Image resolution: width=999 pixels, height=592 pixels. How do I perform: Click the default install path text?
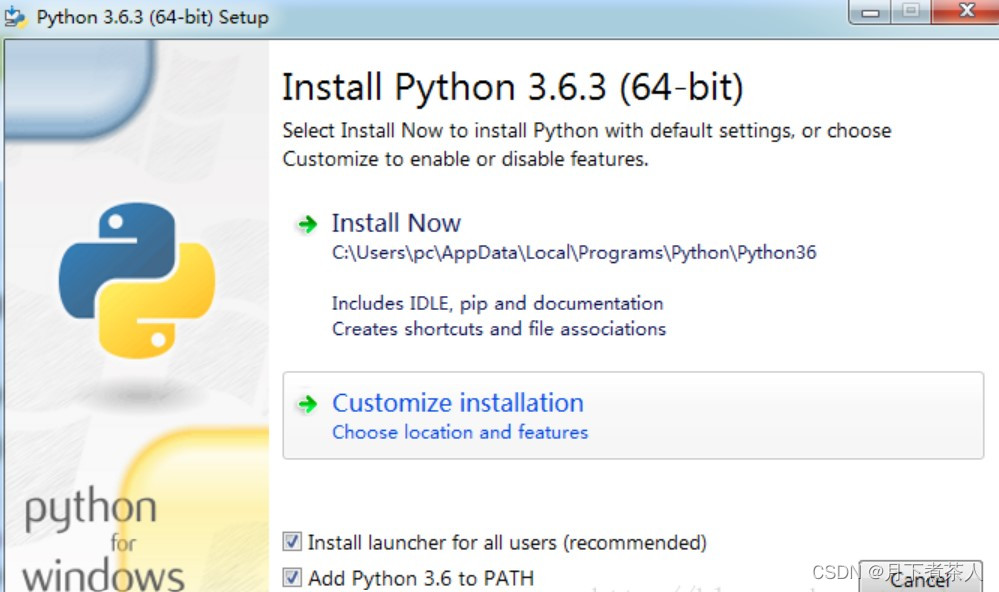click(573, 253)
